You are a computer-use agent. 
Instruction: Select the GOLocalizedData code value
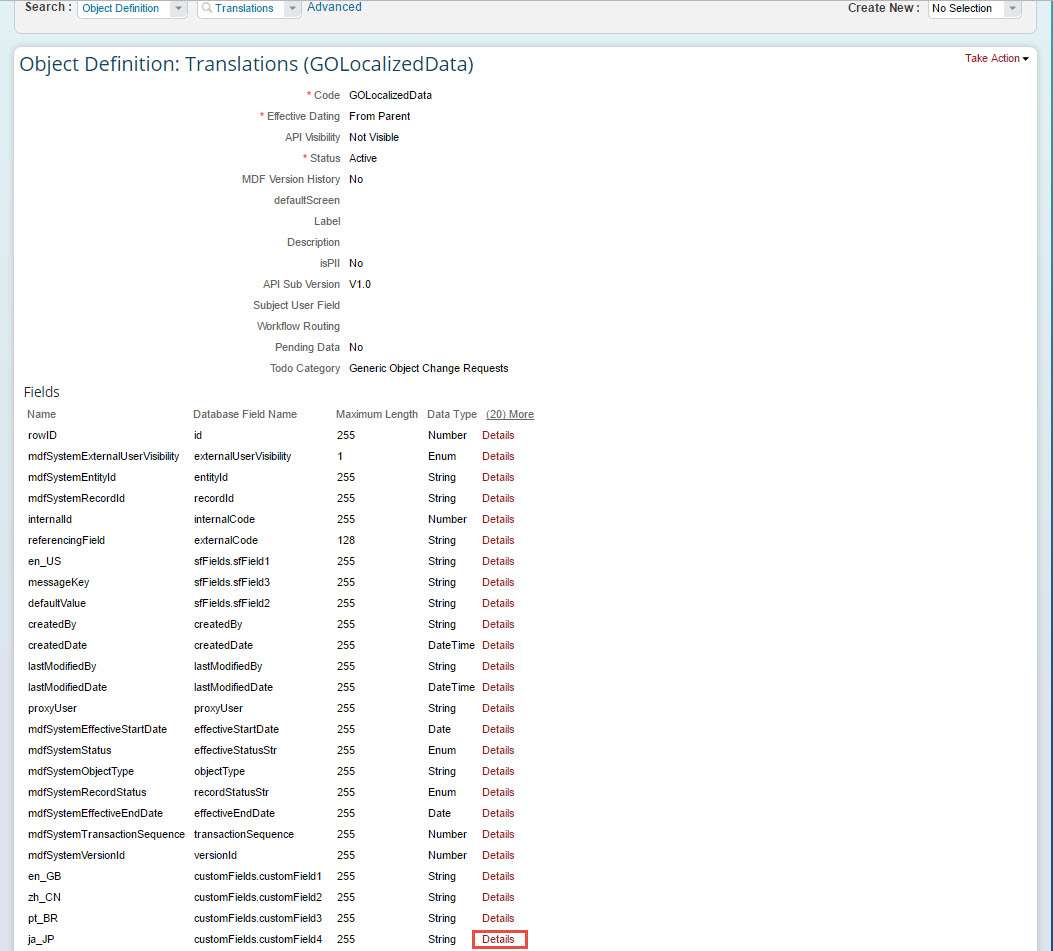[x=390, y=95]
